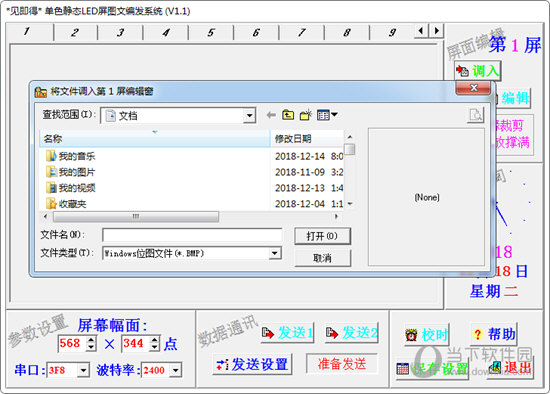Screen dimensions: 550x394
Task: Click the 取消 cancel button
Action: pos(322,258)
